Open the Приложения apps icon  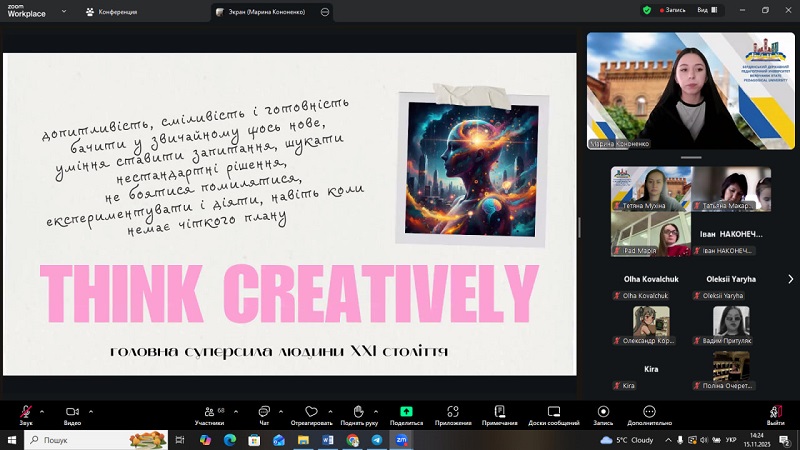(453, 411)
